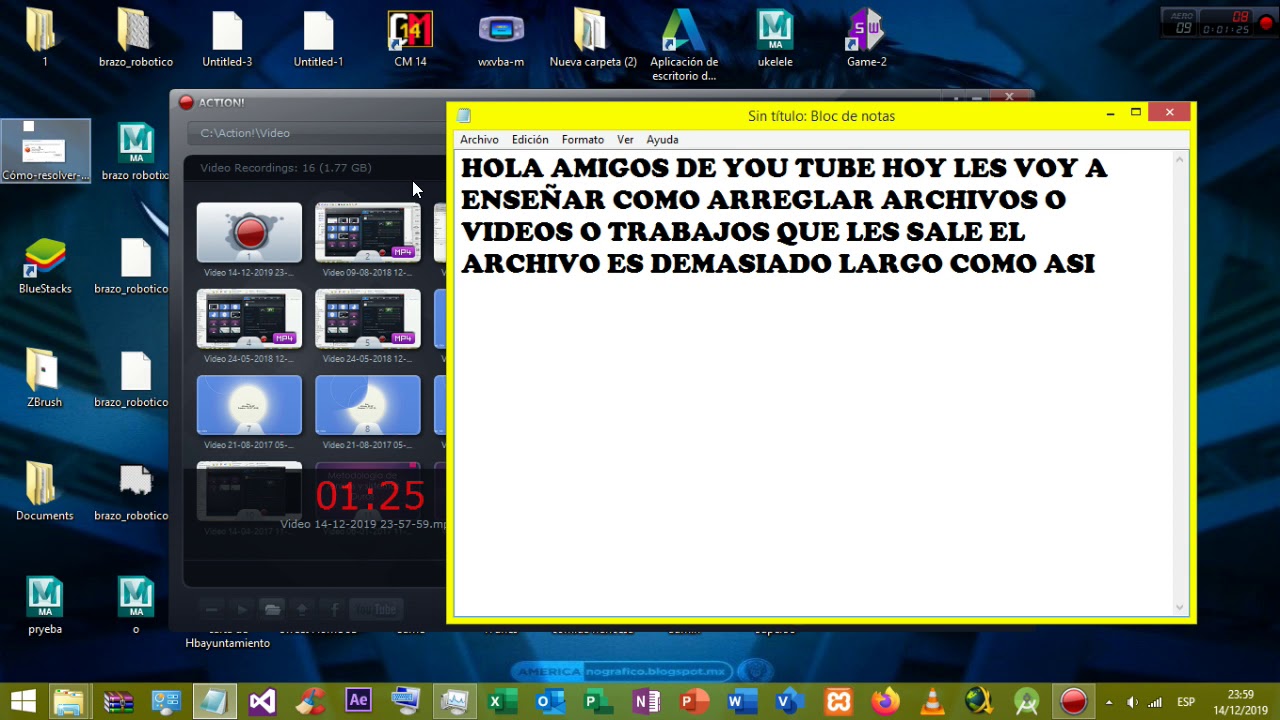Click the C:\Action!\Video path field
The width and height of the screenshot is (1280, 720).
[316, 133]
